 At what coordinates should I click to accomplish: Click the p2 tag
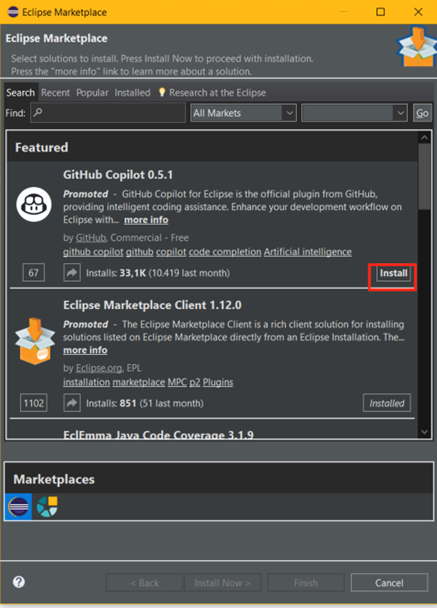click(x=195, y=382)
